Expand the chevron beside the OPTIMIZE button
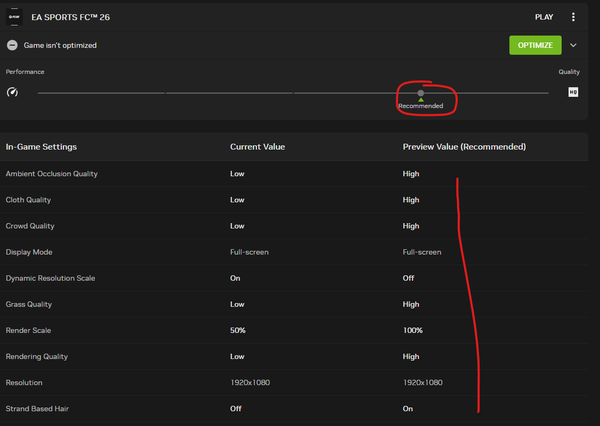This screenshot has width=600, height=426. [573, 45]
